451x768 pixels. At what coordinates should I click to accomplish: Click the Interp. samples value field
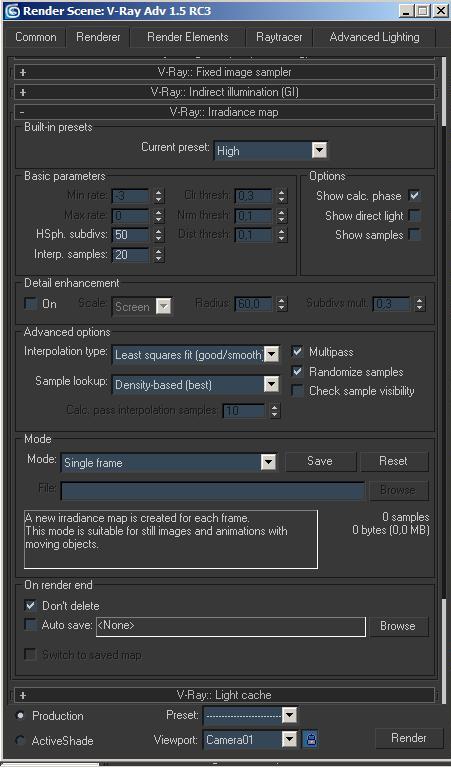(x=131, y=255)
